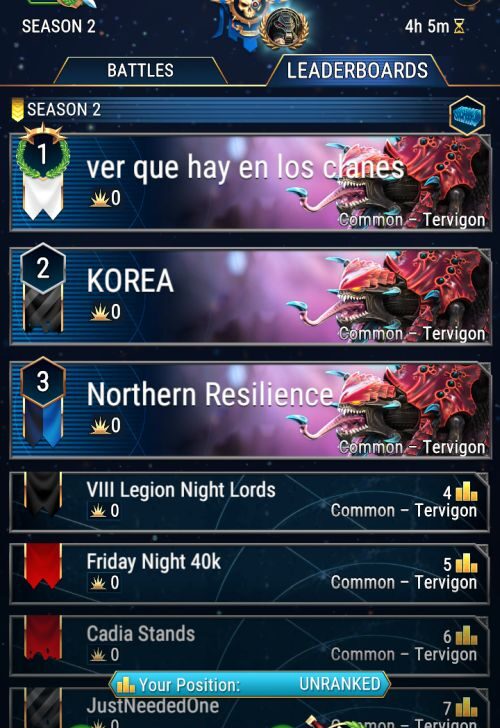
Task: Tap the rank 2 hexagon badge
Action: coord(43,268)
